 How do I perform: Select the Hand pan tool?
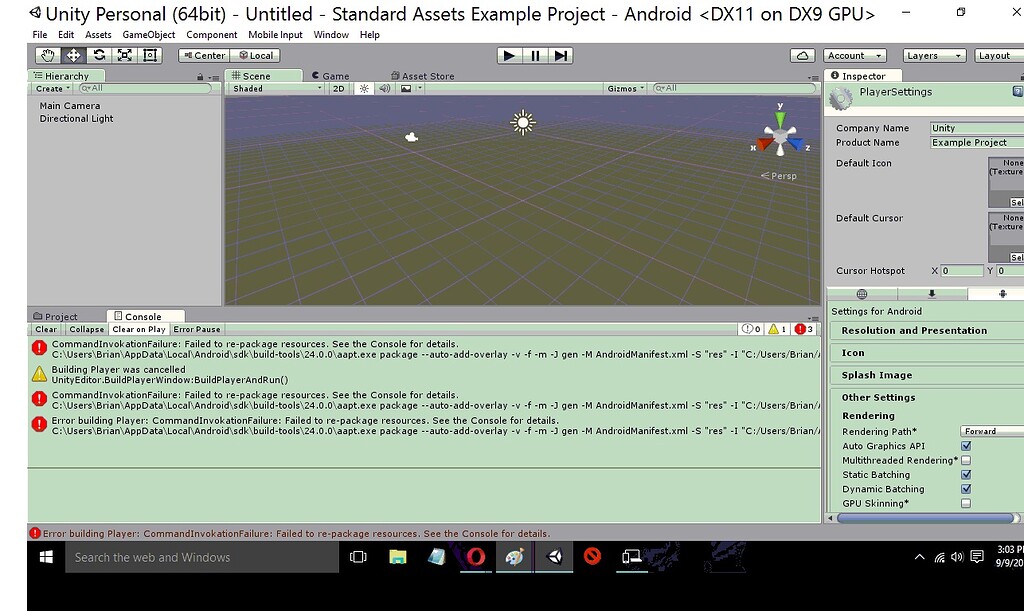pos(46,55)
